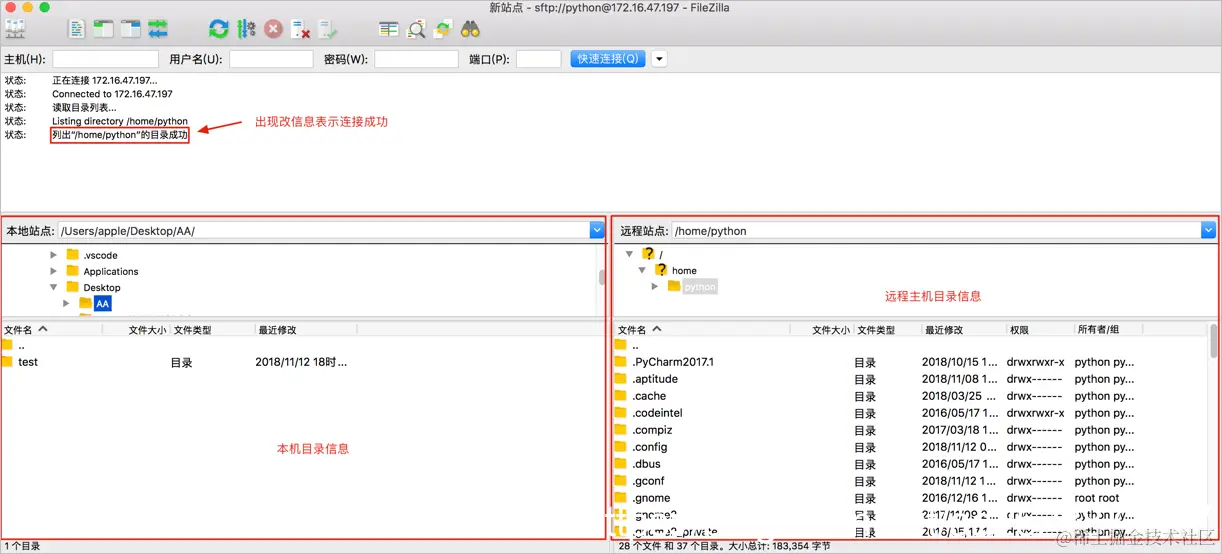Sort local pane by 文件名 column
This screenshot has width=1222, height=554.
[x=51, y=329]
